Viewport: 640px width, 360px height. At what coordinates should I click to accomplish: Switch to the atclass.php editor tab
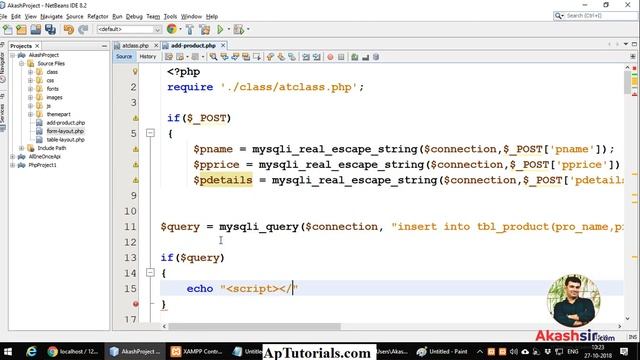(135, 46)
